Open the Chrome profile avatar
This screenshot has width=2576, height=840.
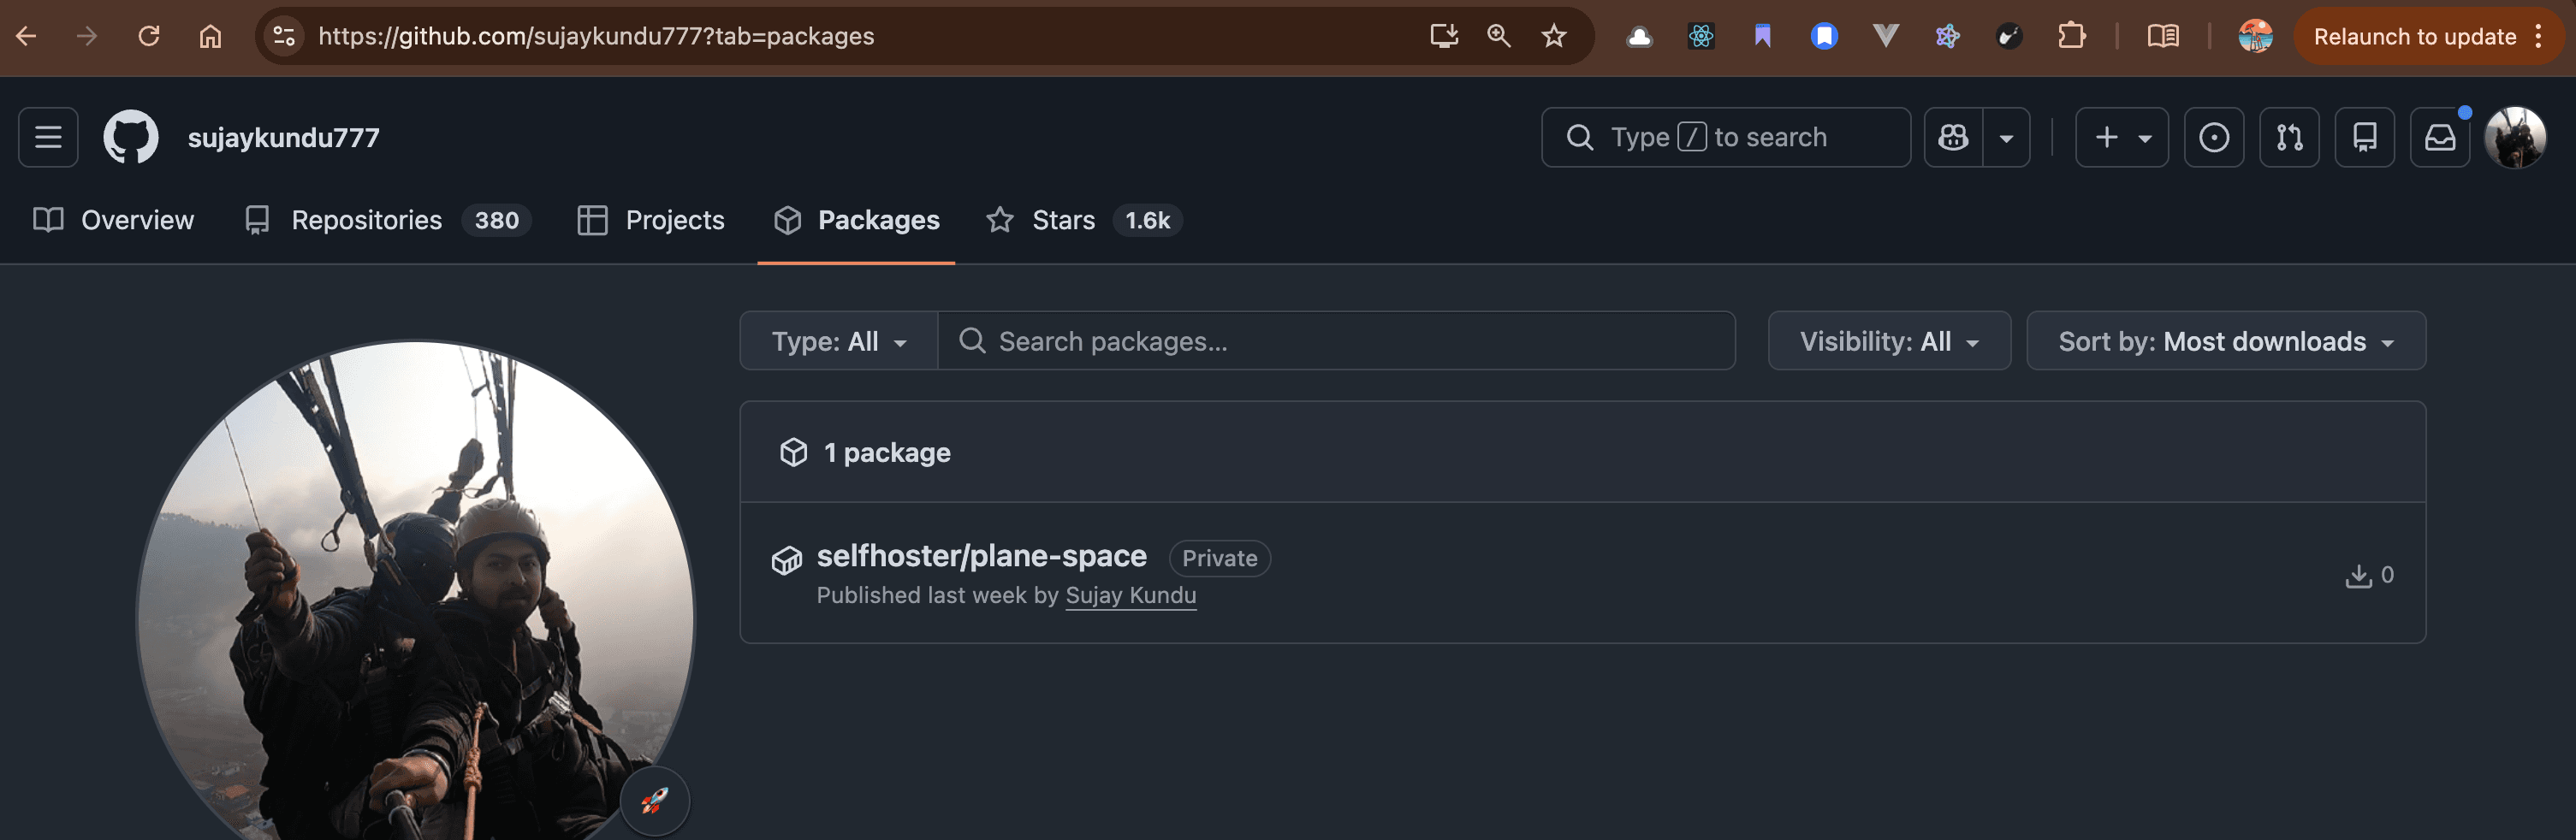click(2255, 37)
